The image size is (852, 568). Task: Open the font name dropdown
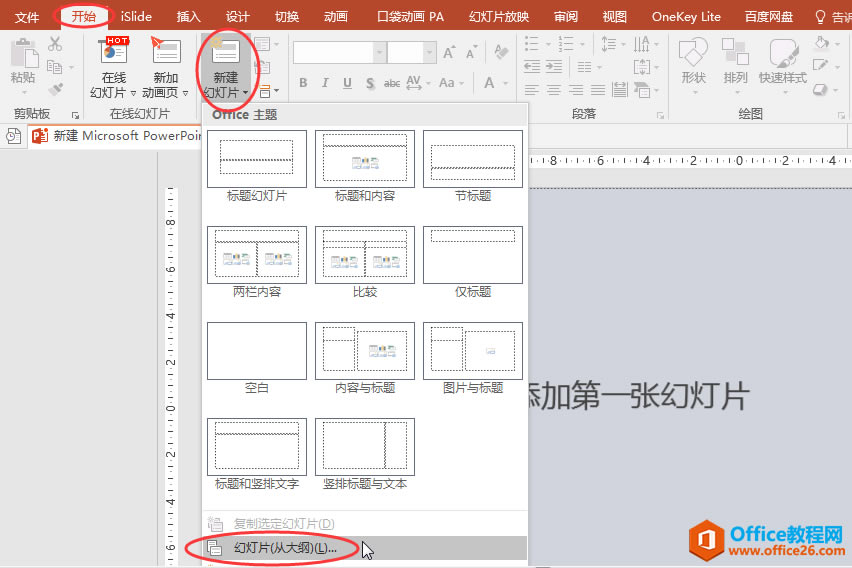tap(380, 53)
